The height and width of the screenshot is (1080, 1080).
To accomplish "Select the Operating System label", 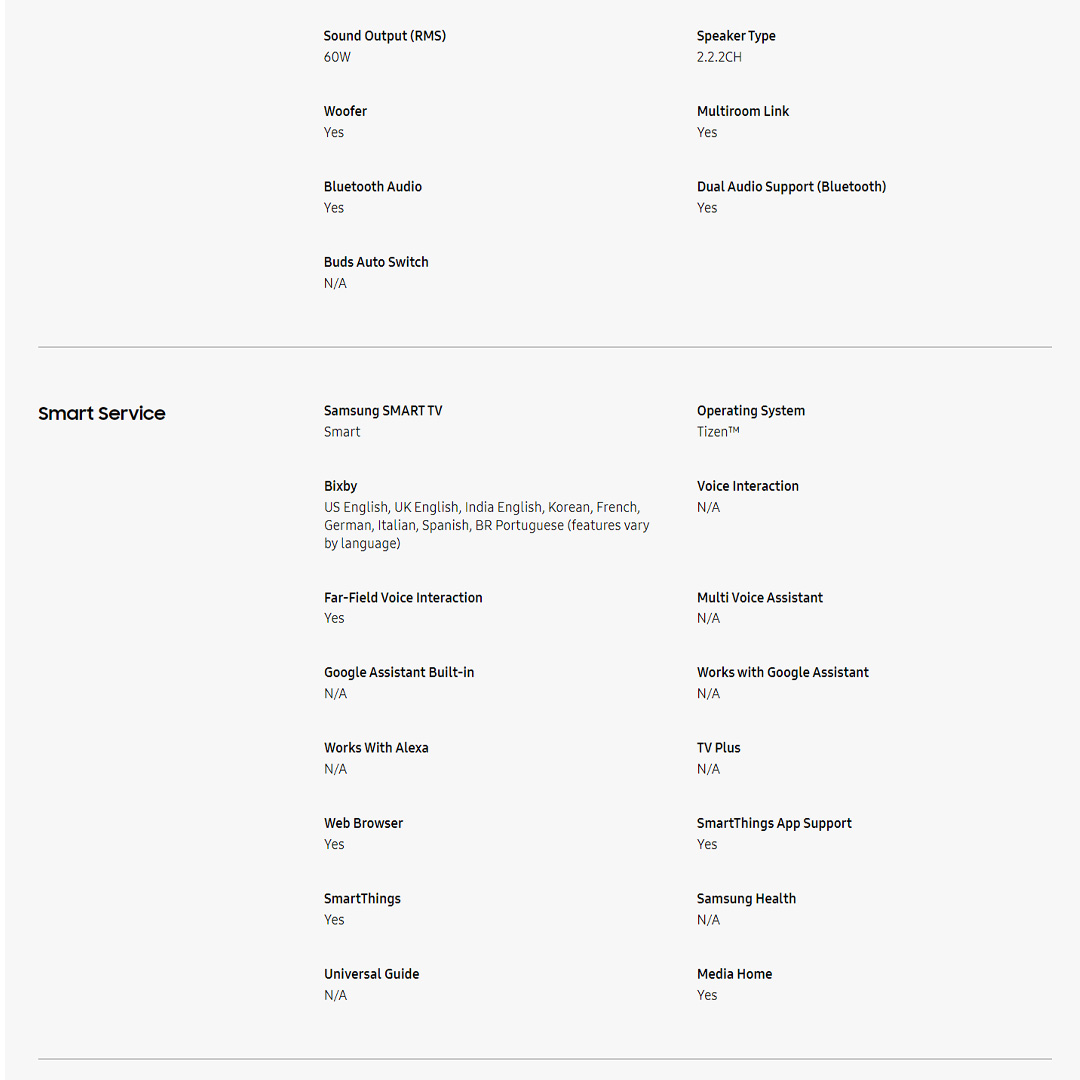I will click(x=751, y=411).
